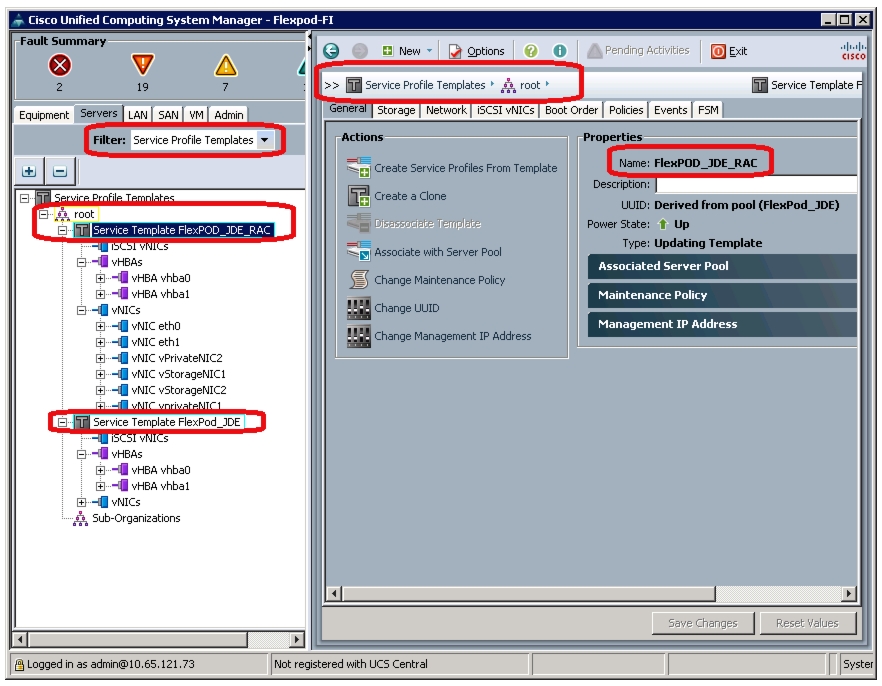Switch to the Equipment tab

(44, 115)
